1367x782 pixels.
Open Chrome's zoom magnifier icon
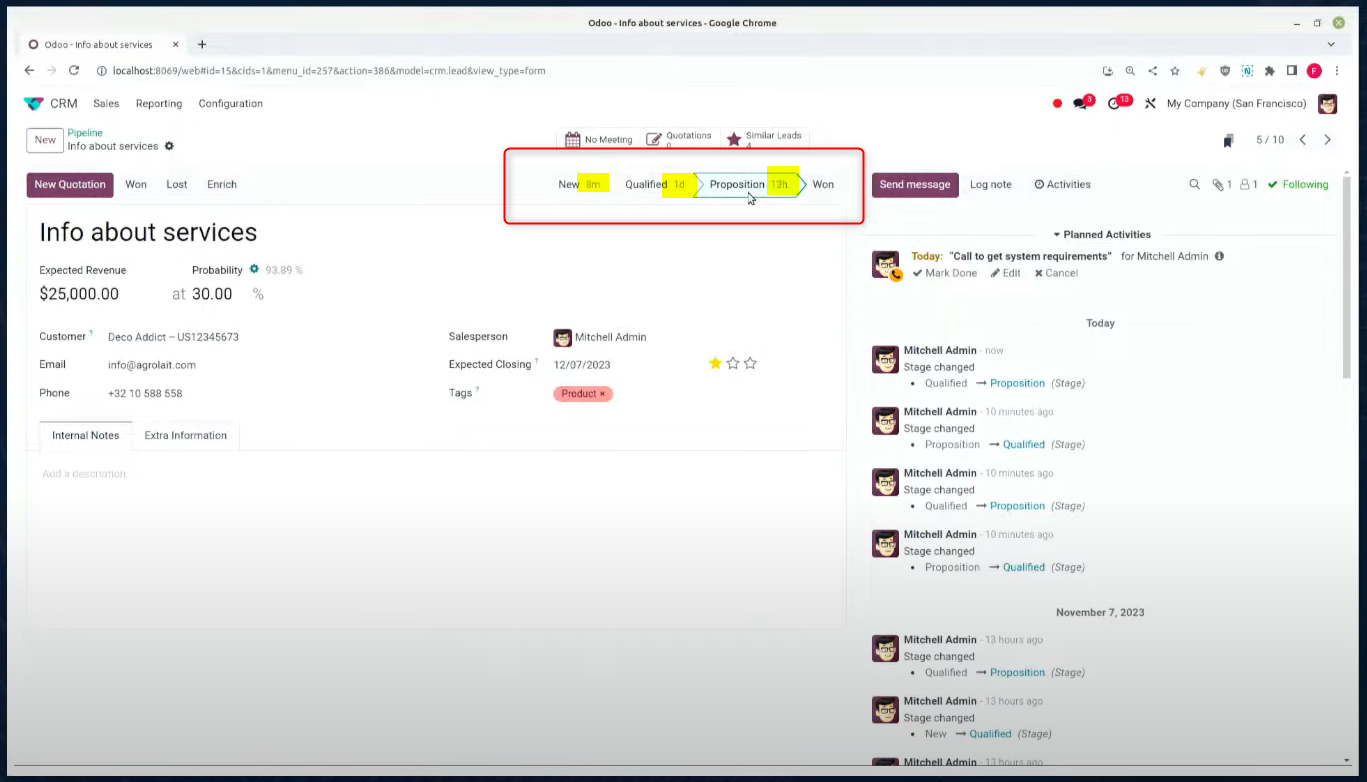pos(1130,71)
